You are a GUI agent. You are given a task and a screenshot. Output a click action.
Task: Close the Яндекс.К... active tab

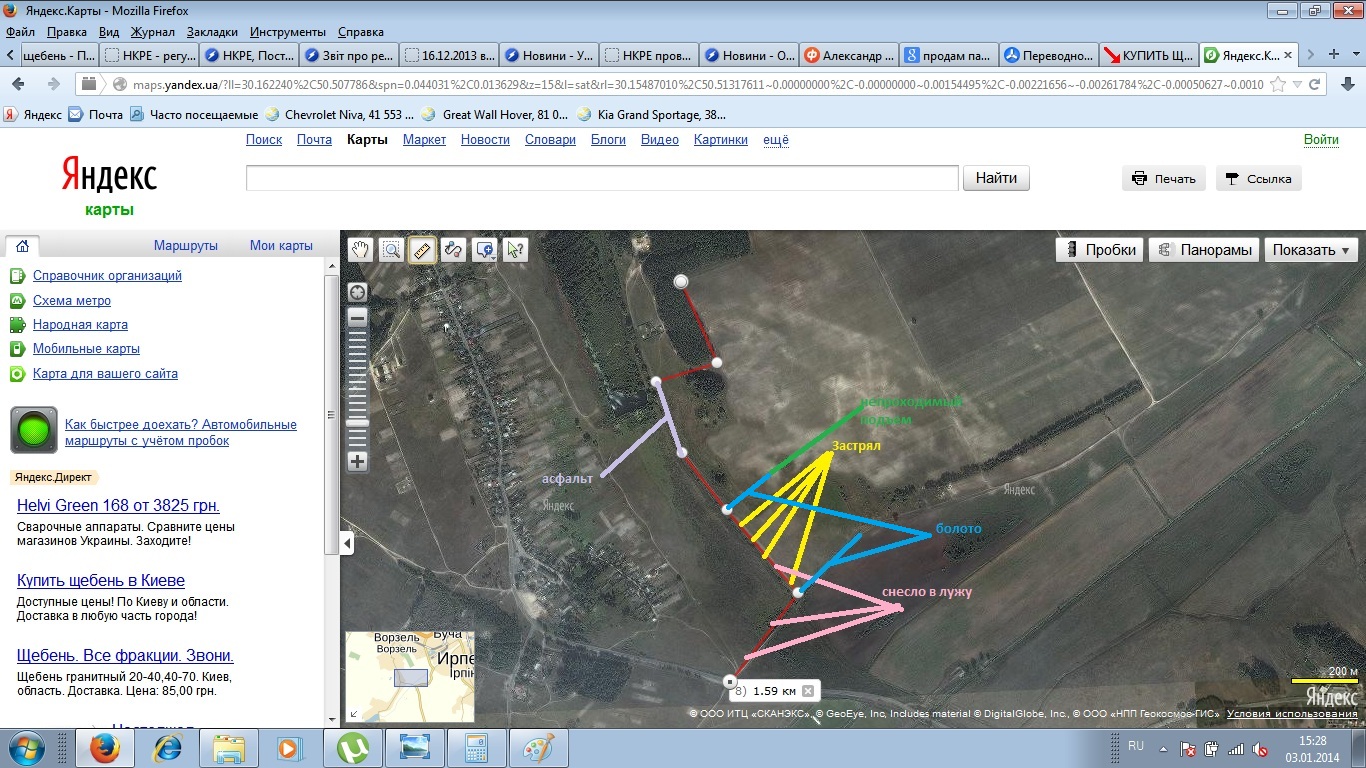(x=1288, y=55)
